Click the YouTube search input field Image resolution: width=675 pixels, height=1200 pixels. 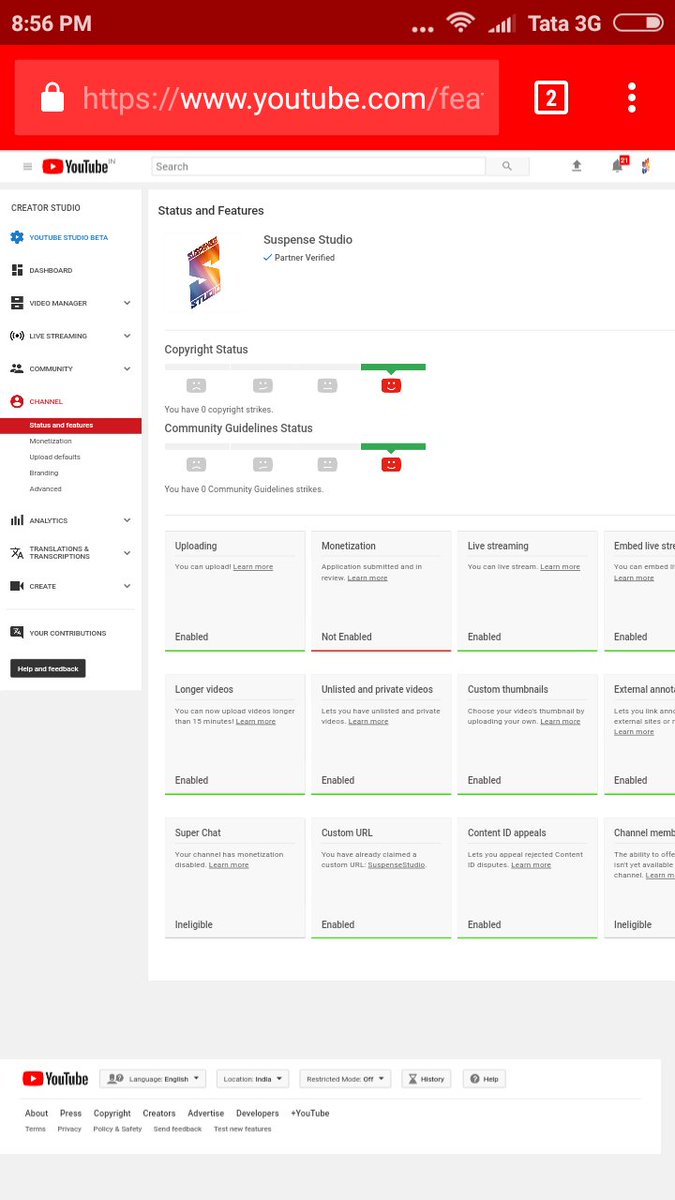point(319,167)
